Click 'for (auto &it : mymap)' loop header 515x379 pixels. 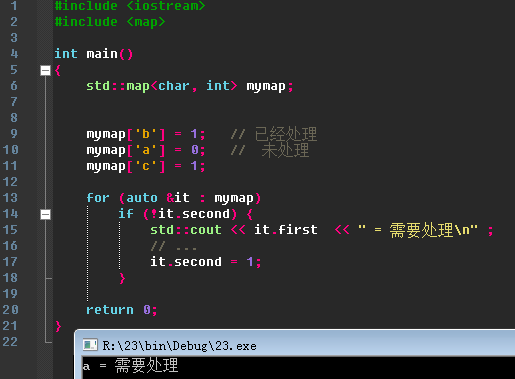tap(173, 198)
